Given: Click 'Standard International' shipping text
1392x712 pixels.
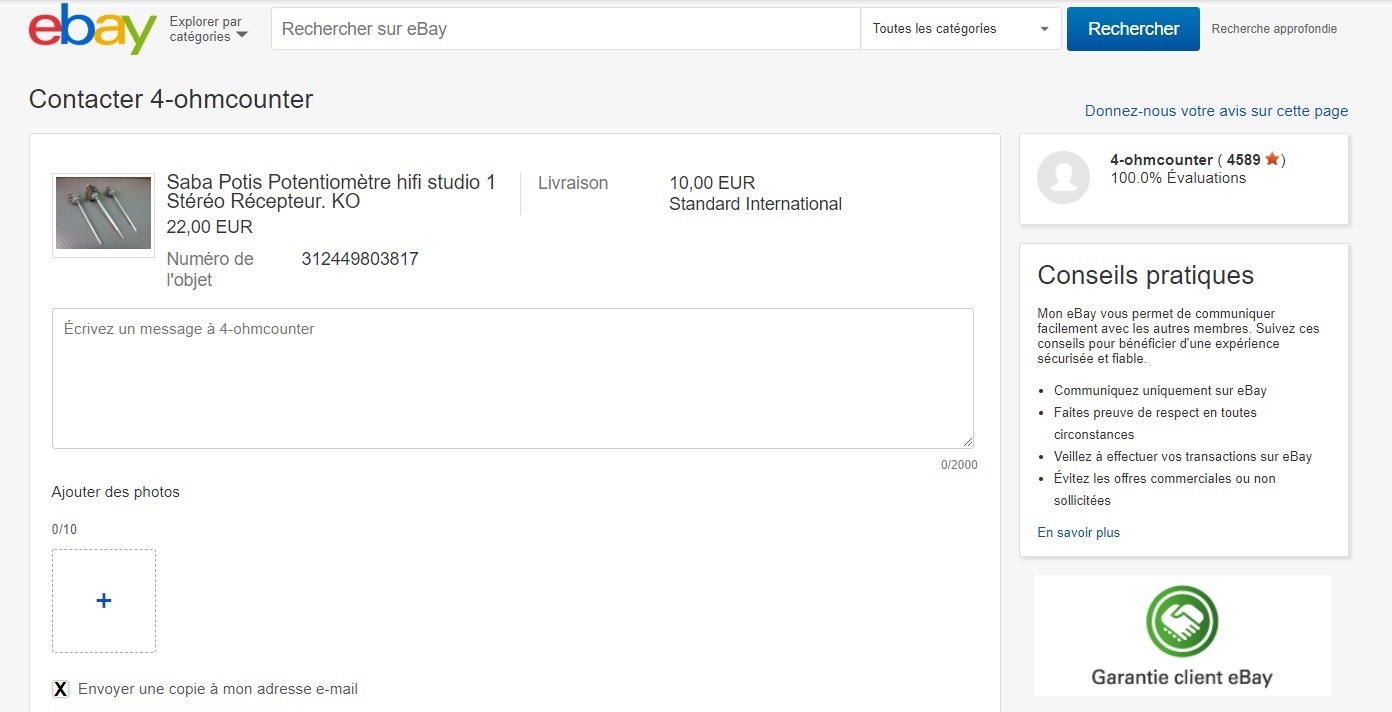Looking at the screenshot, I should [x=755, y=204].
